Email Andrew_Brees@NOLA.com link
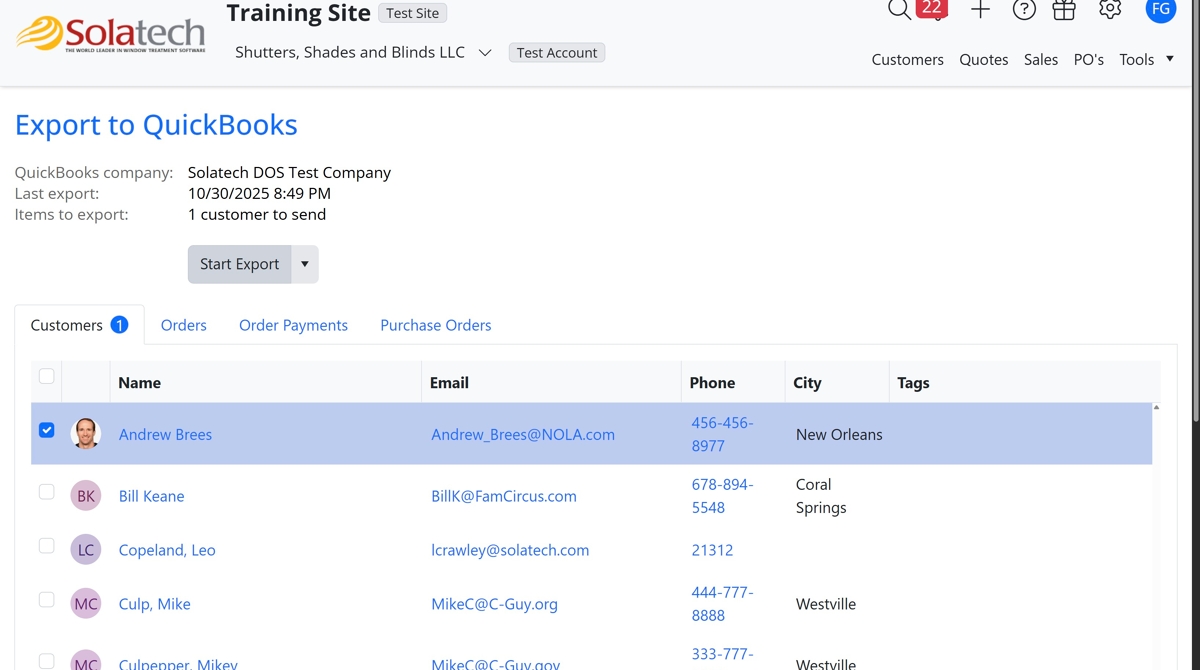The image size is (1200, 670). pyautogui.click(x=523, y=434)
